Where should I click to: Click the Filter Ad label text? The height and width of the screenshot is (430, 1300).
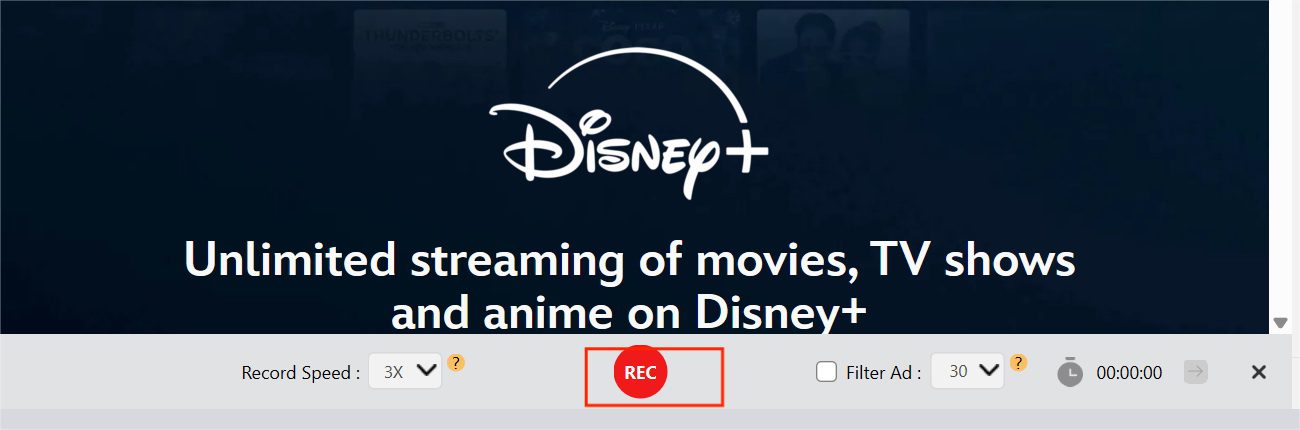click(883, 373)
